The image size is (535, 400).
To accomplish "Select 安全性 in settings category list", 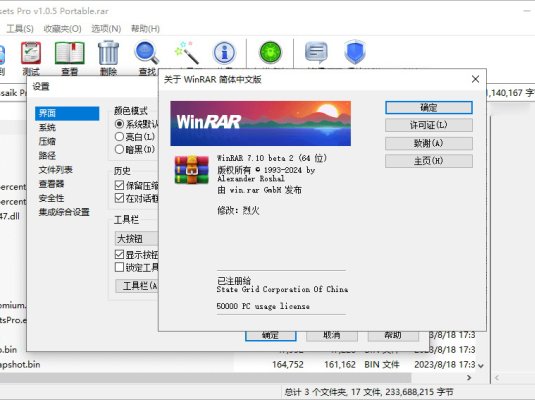I will pos(51,198).
